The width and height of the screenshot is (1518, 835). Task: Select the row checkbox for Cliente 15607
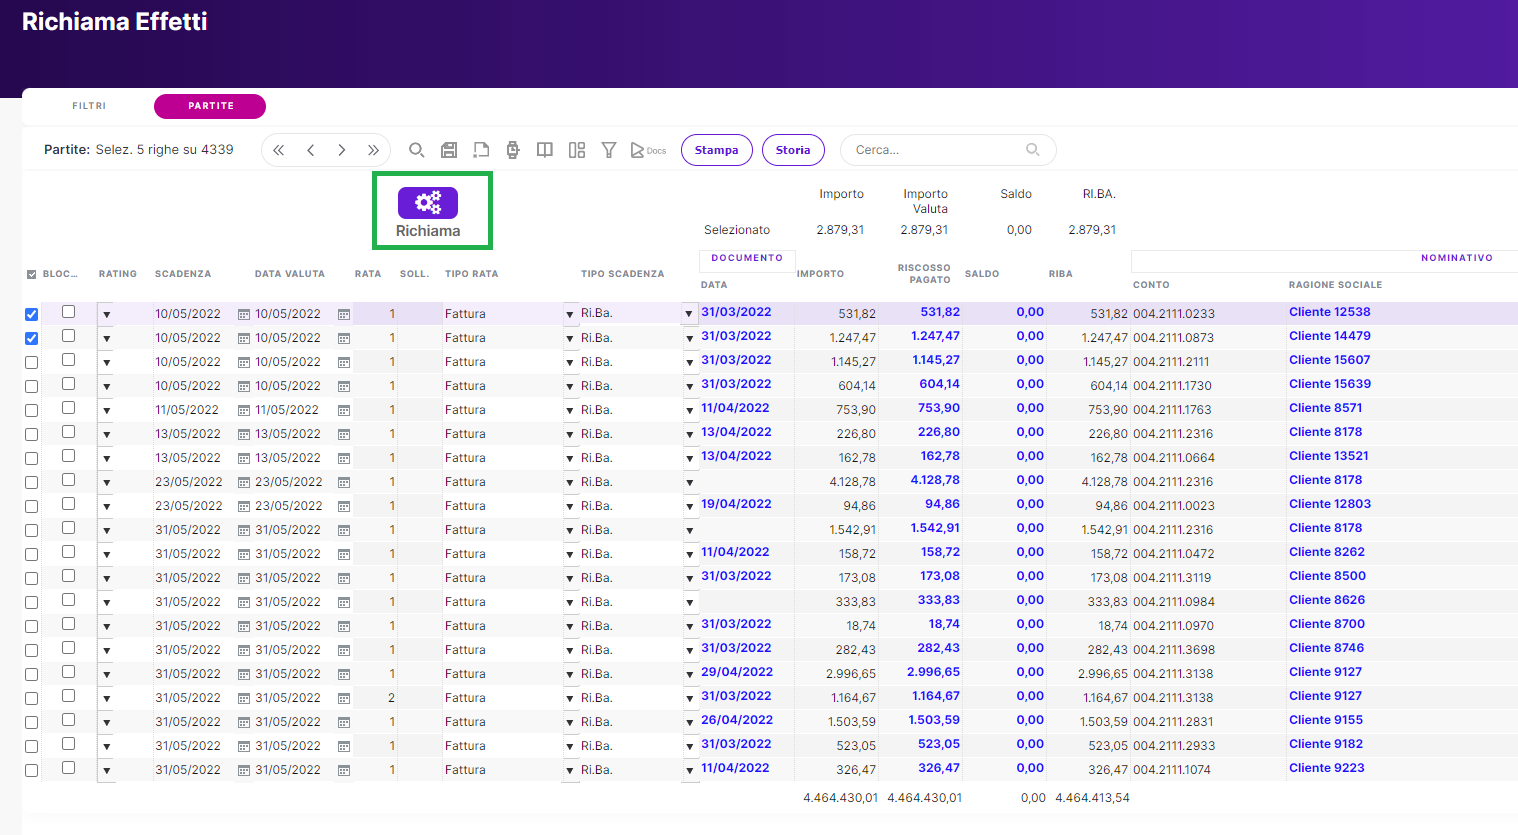tap(32, 362)
